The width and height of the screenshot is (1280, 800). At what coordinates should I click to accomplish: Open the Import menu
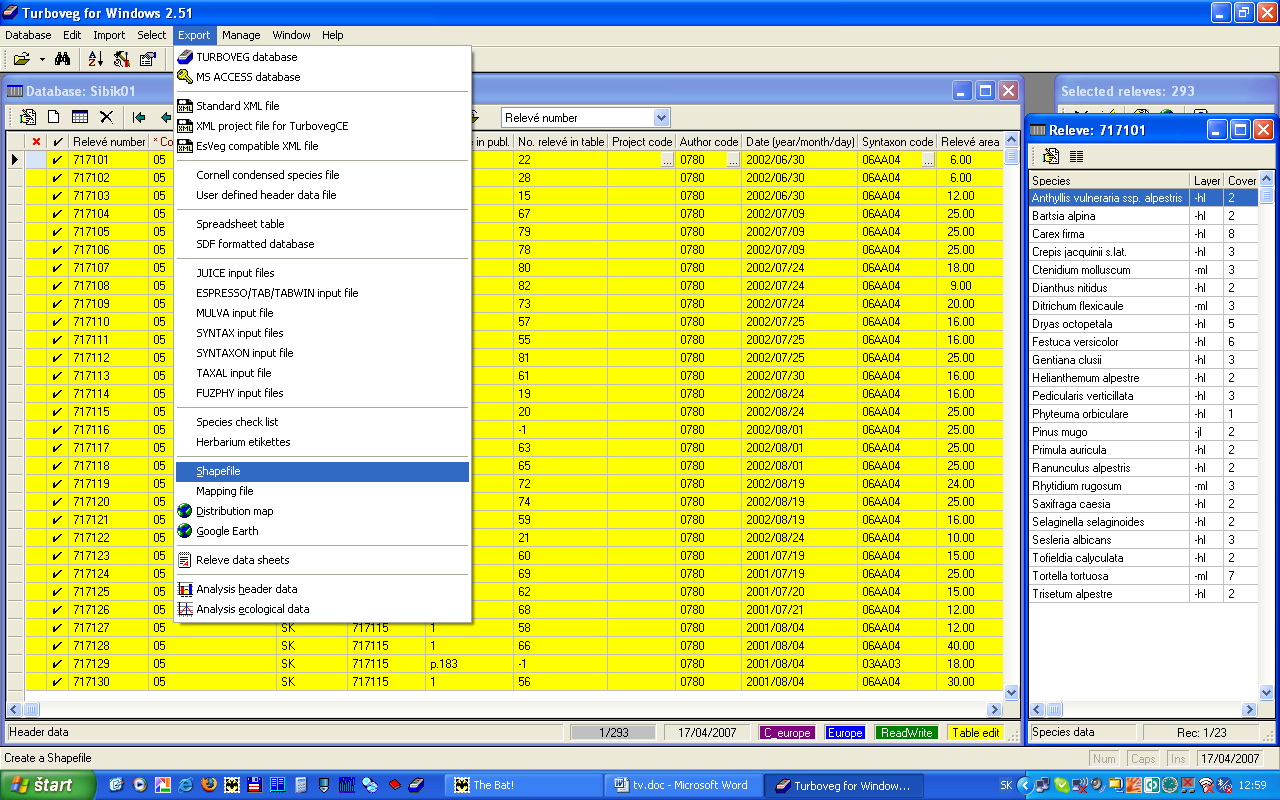[109, 35]
